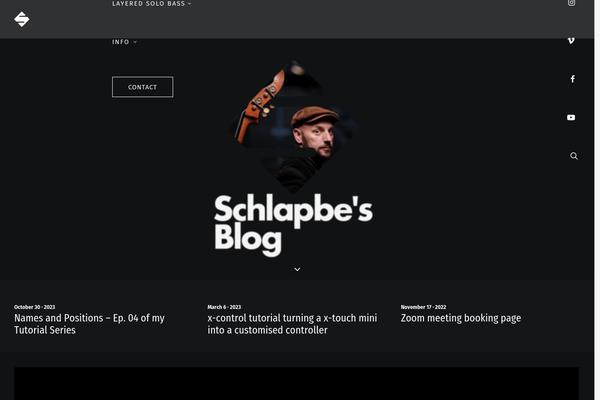This screenshot has width=600, height=400.
Task: Open the x-control tutorial post
Action: (292, 324)
